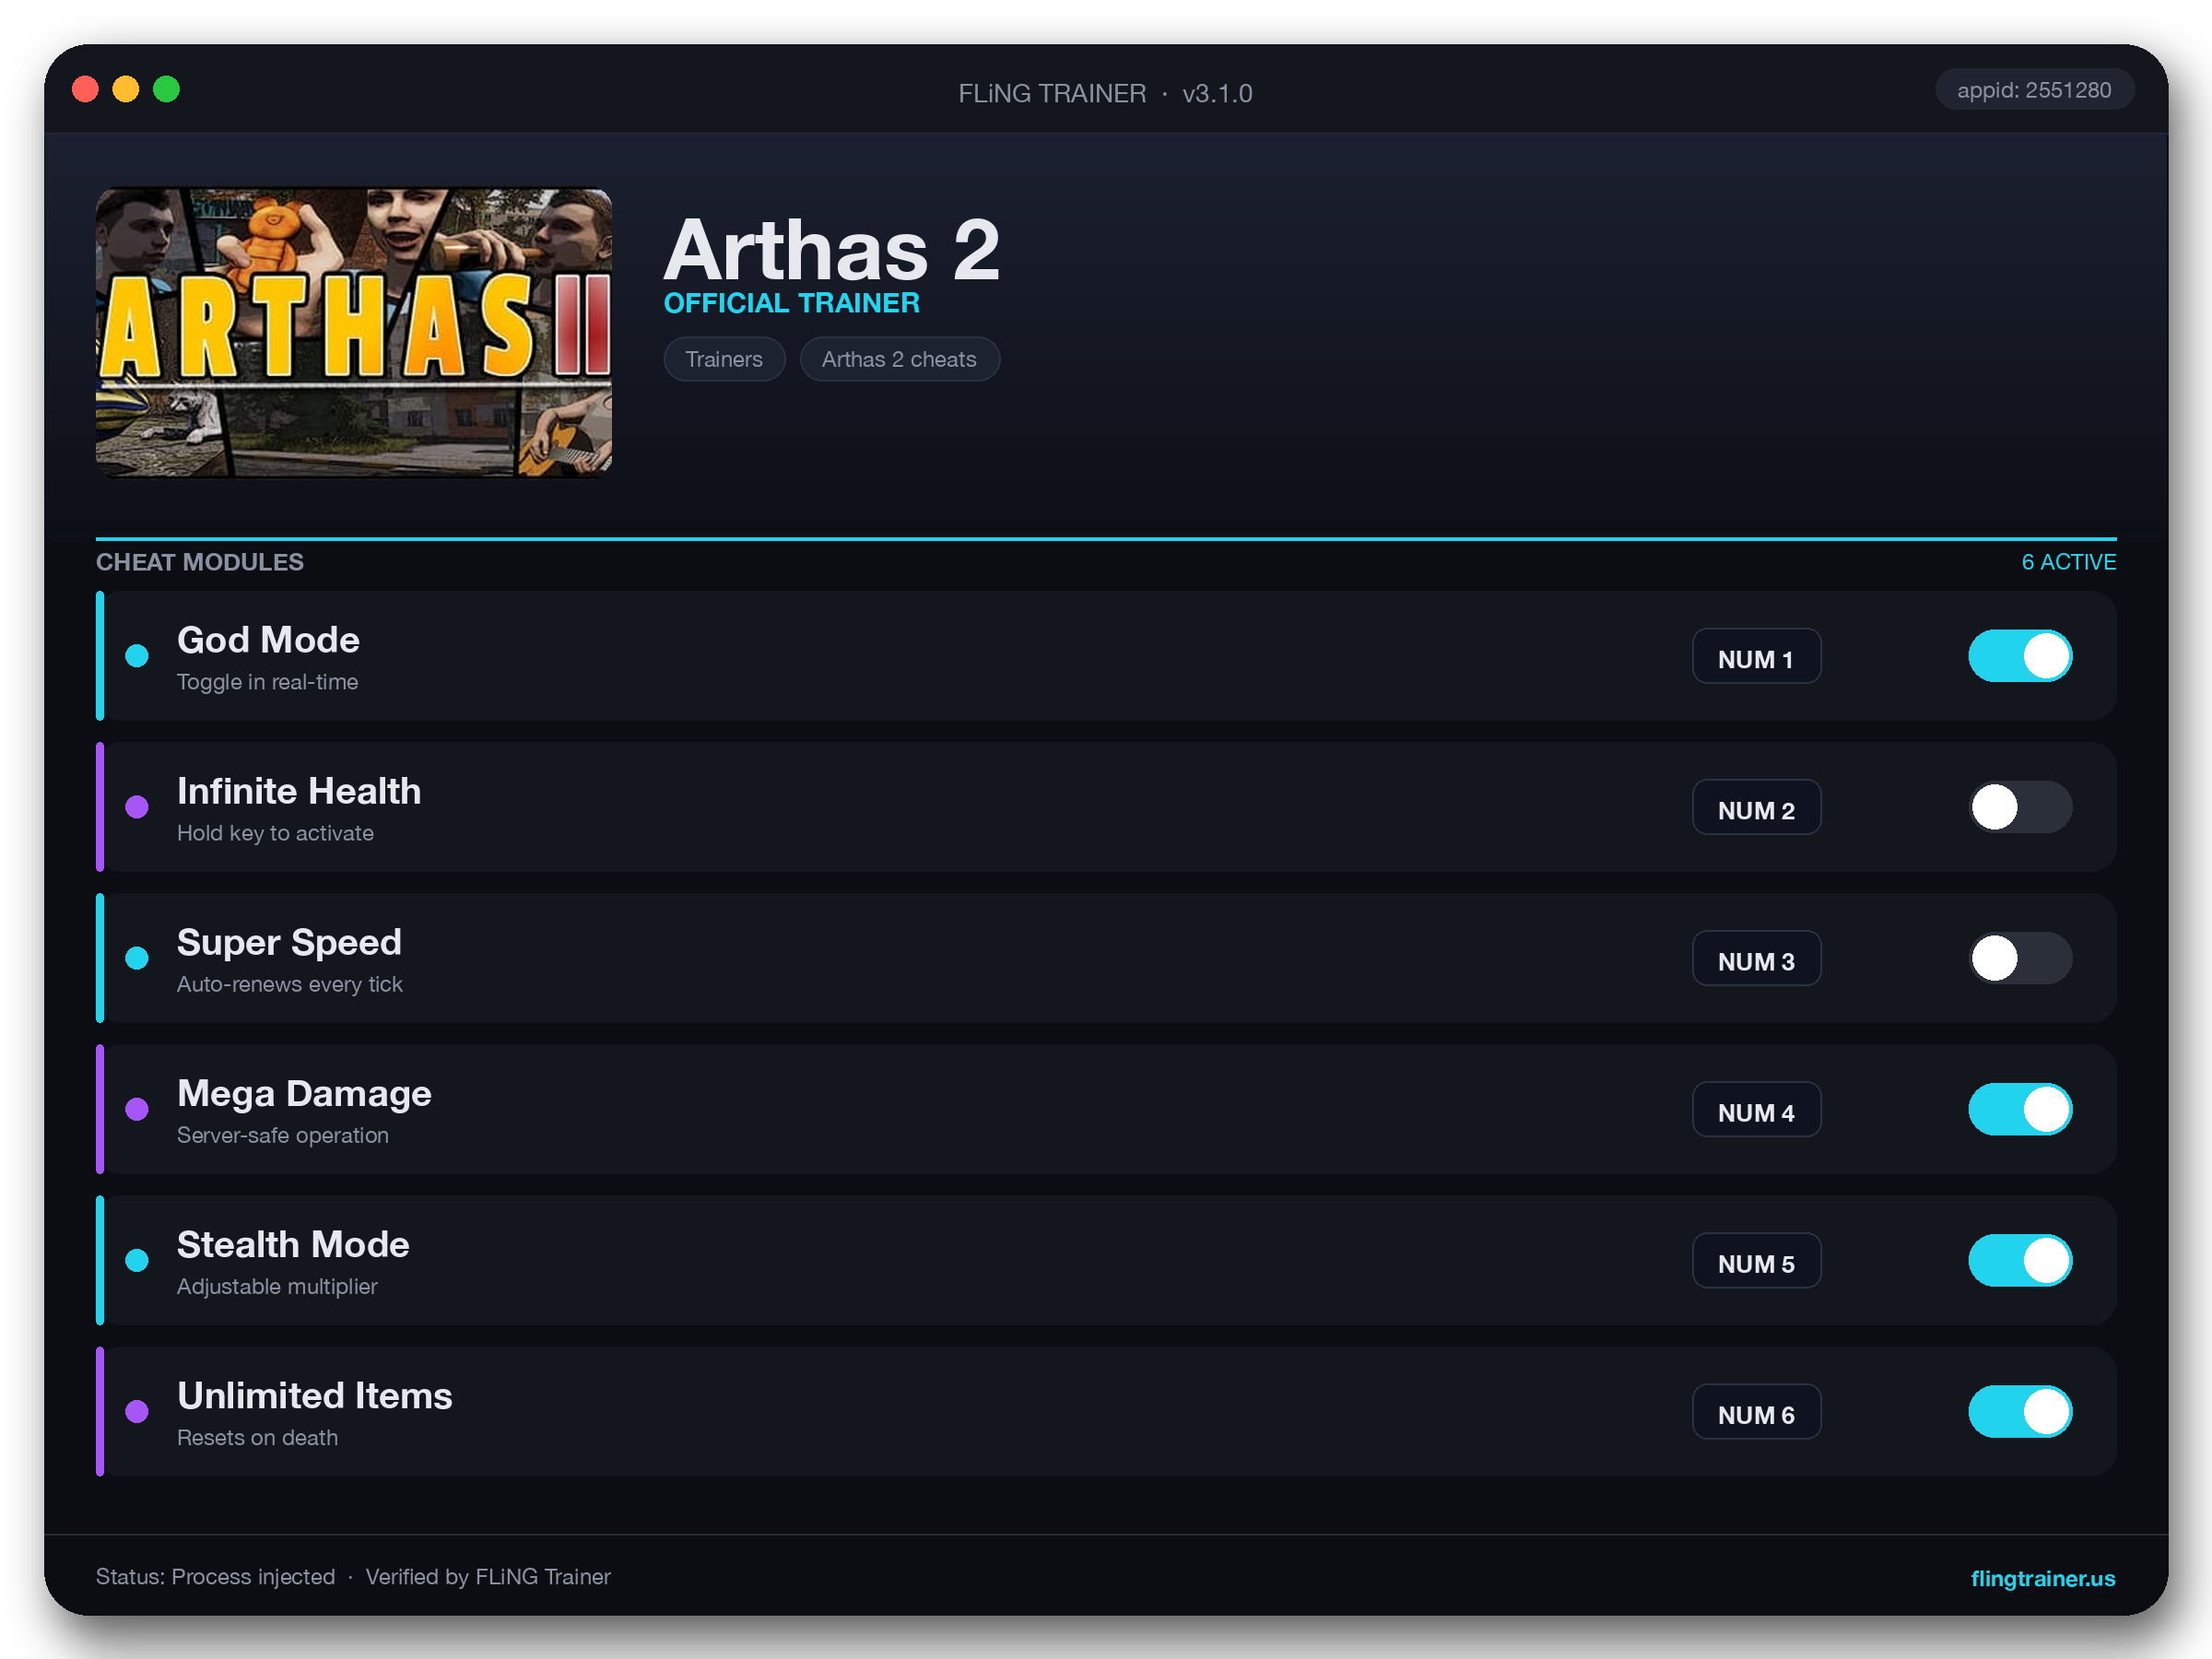
Task: Select the NUM 3 hotkey badge
Action: pyautogui.click(x=1756, y=958)
